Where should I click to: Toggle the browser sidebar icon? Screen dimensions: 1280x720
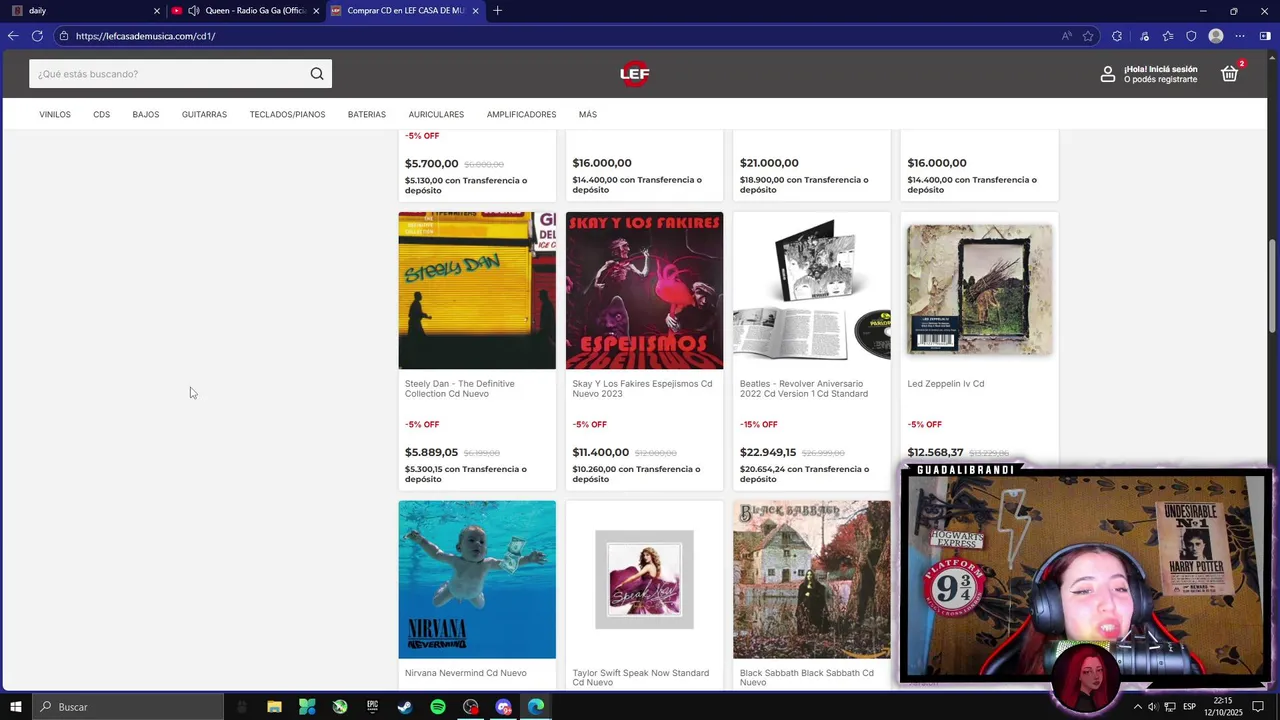[x=1265, y=36]
